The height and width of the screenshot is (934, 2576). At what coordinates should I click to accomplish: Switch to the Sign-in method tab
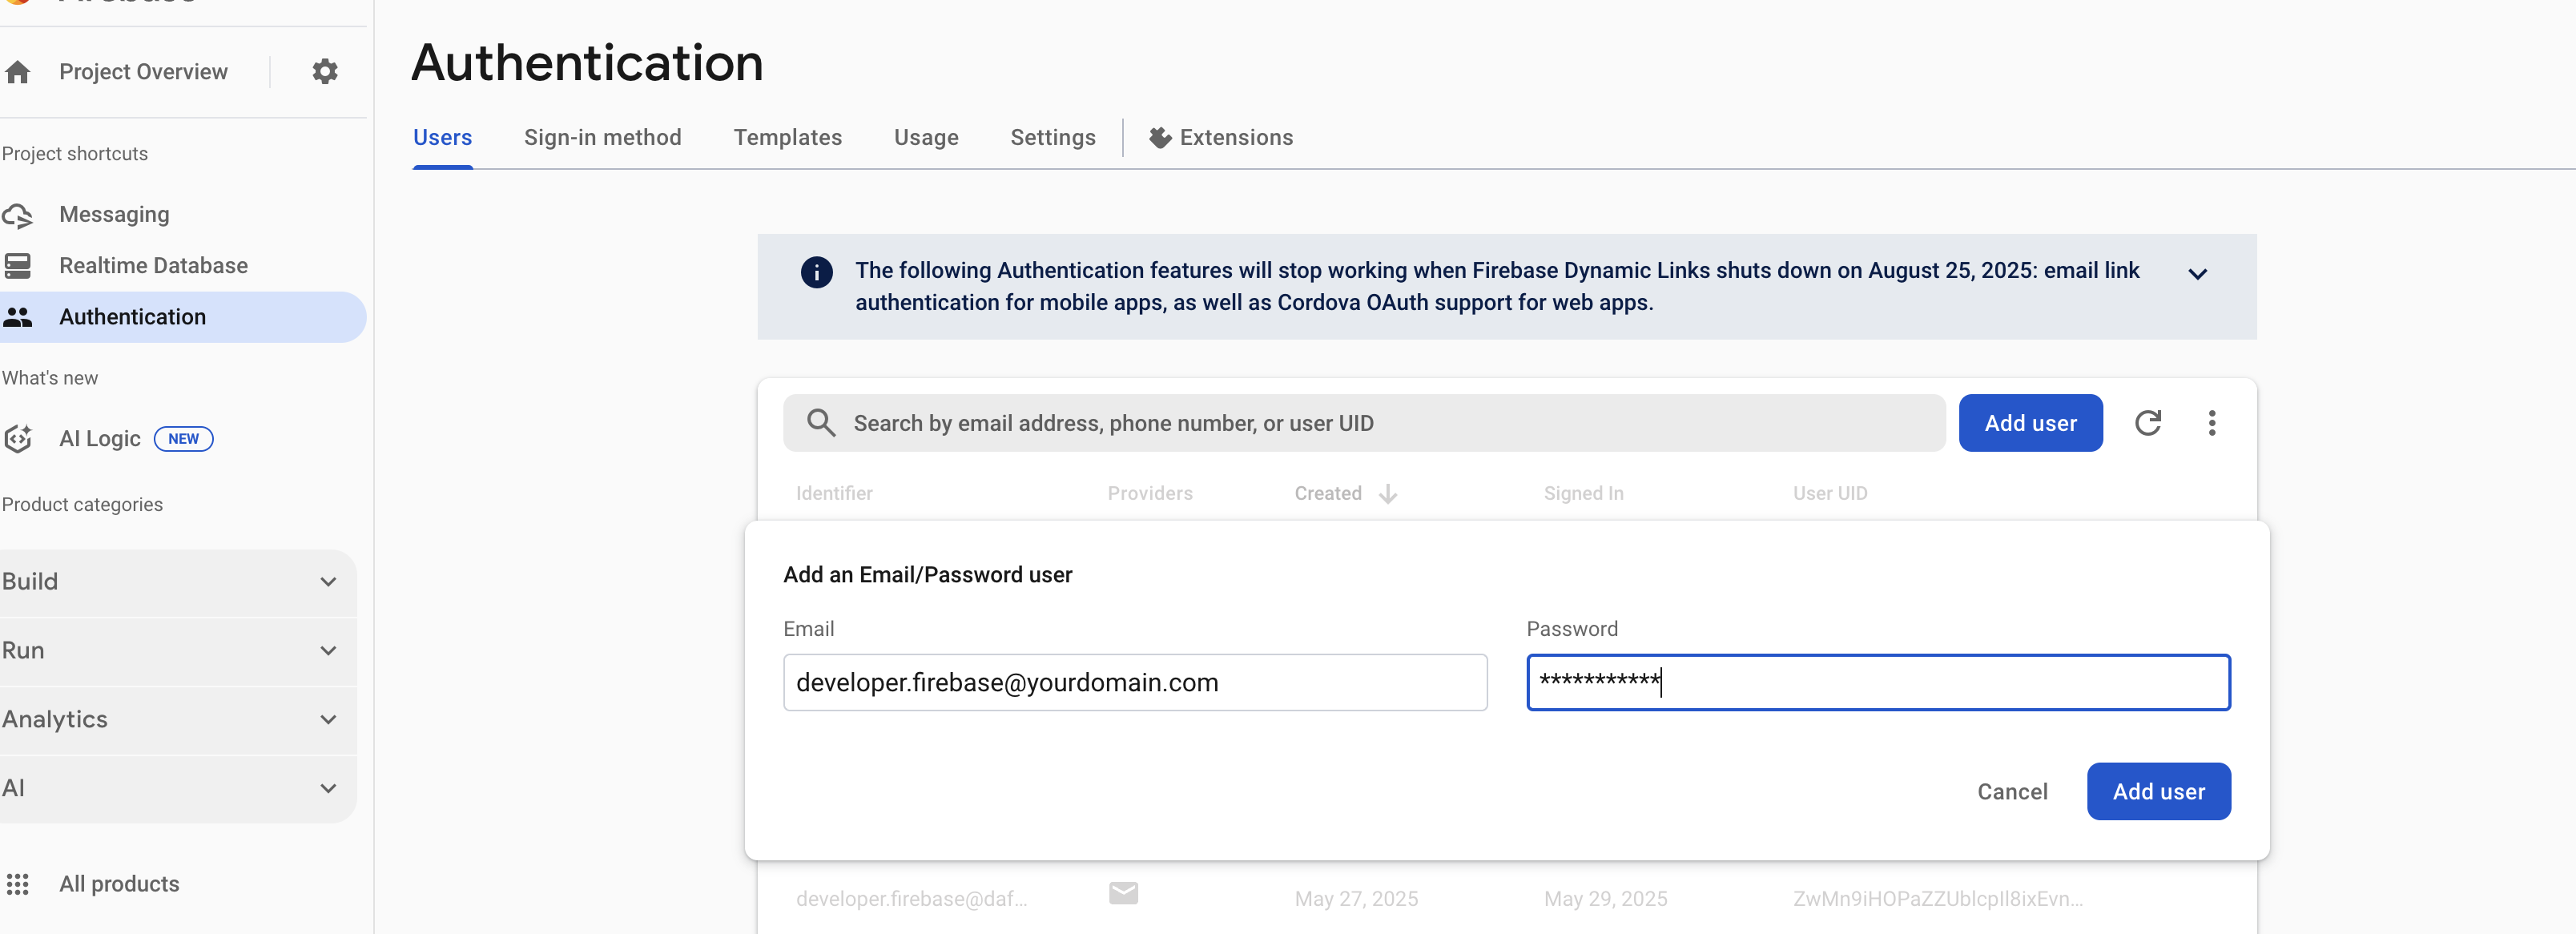point(602,138)
